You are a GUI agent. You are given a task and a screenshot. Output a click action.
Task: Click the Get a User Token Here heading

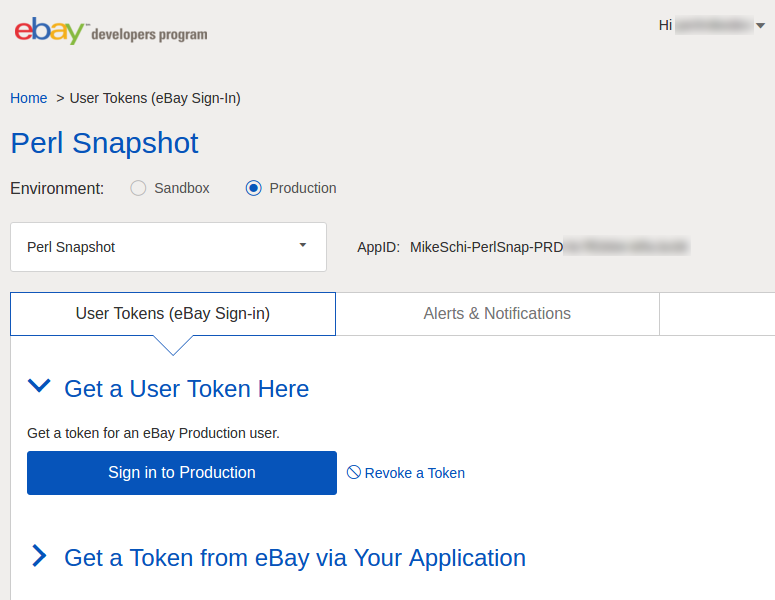[187, 389]
